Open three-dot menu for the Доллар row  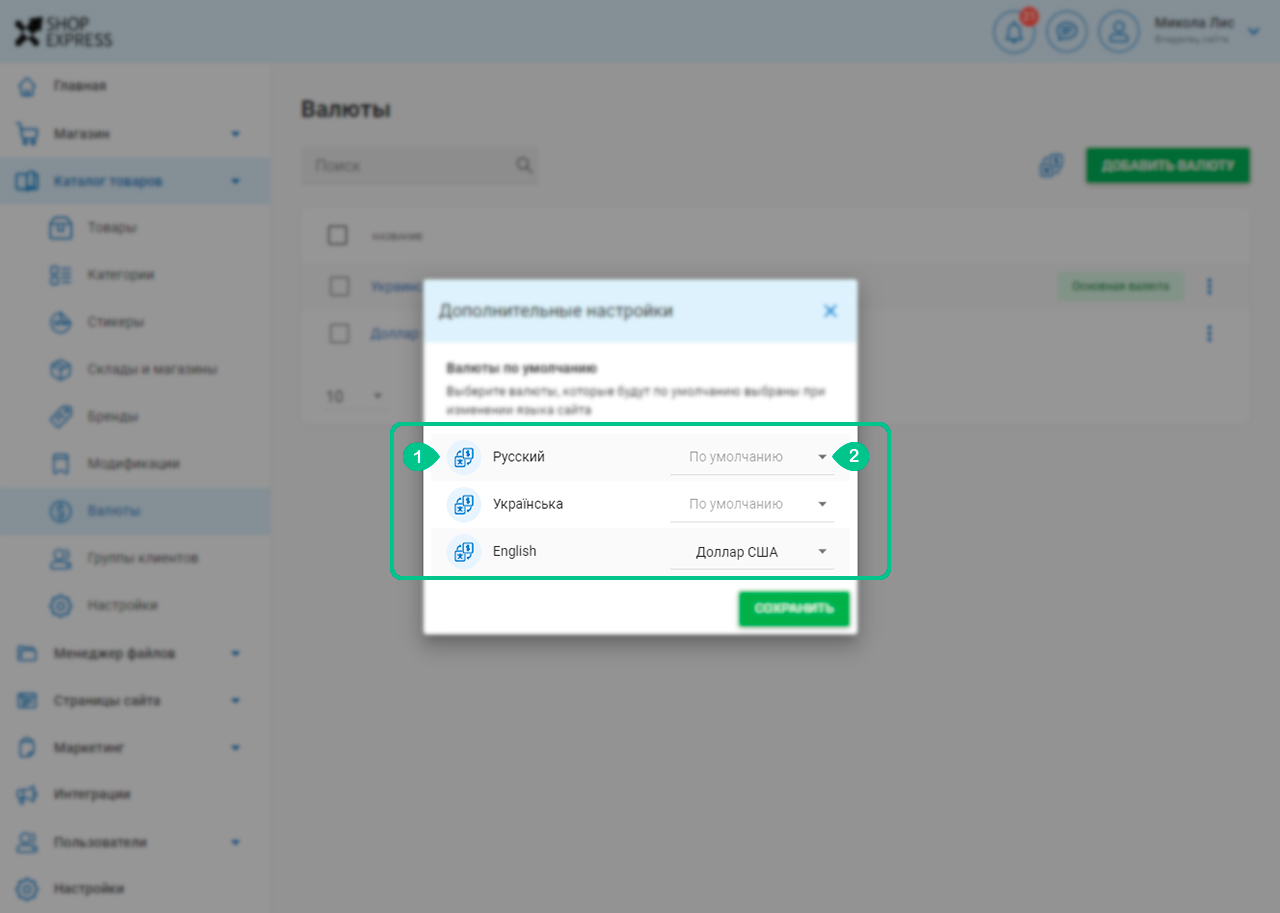pyautogui.click(x=1210, y=333)
